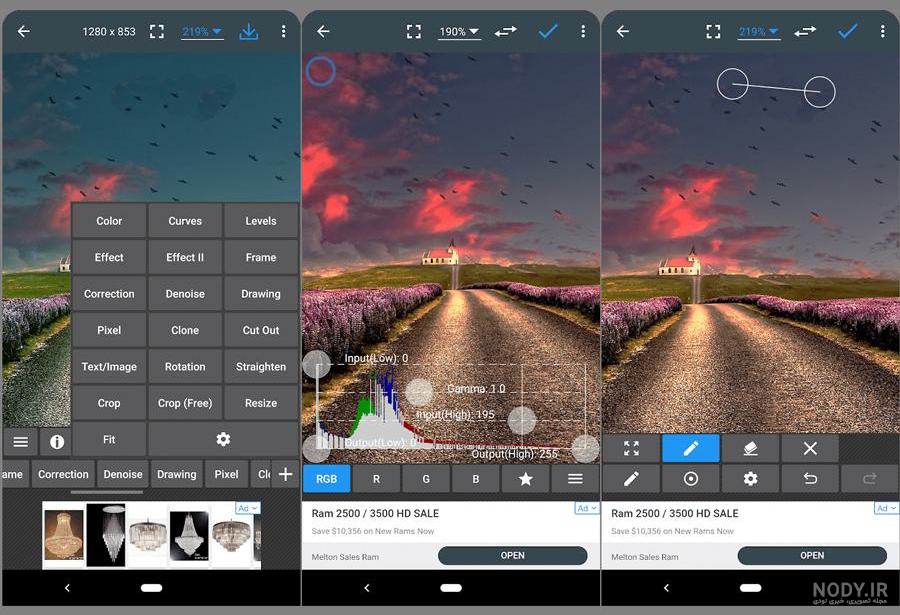Switch to the RGB channel toggle

[x=327, y=479]
